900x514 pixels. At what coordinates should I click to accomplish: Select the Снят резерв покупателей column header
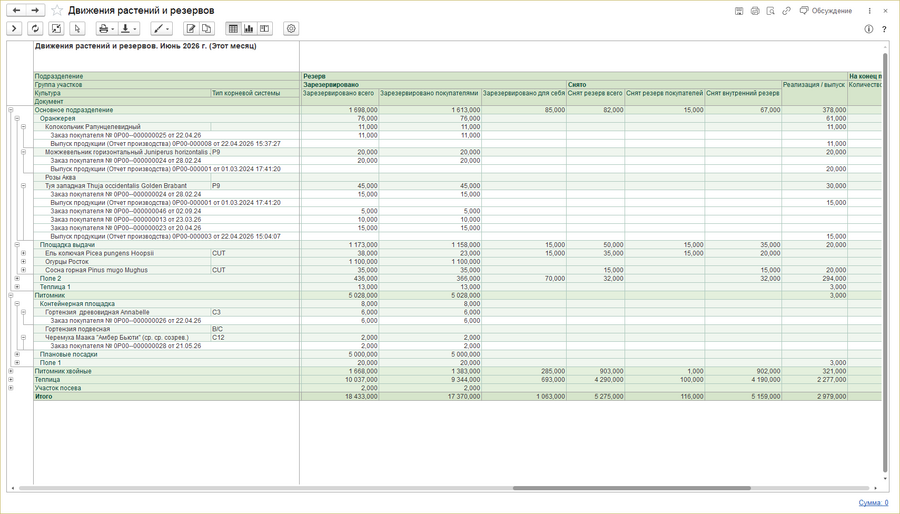(x=665, y=97)
